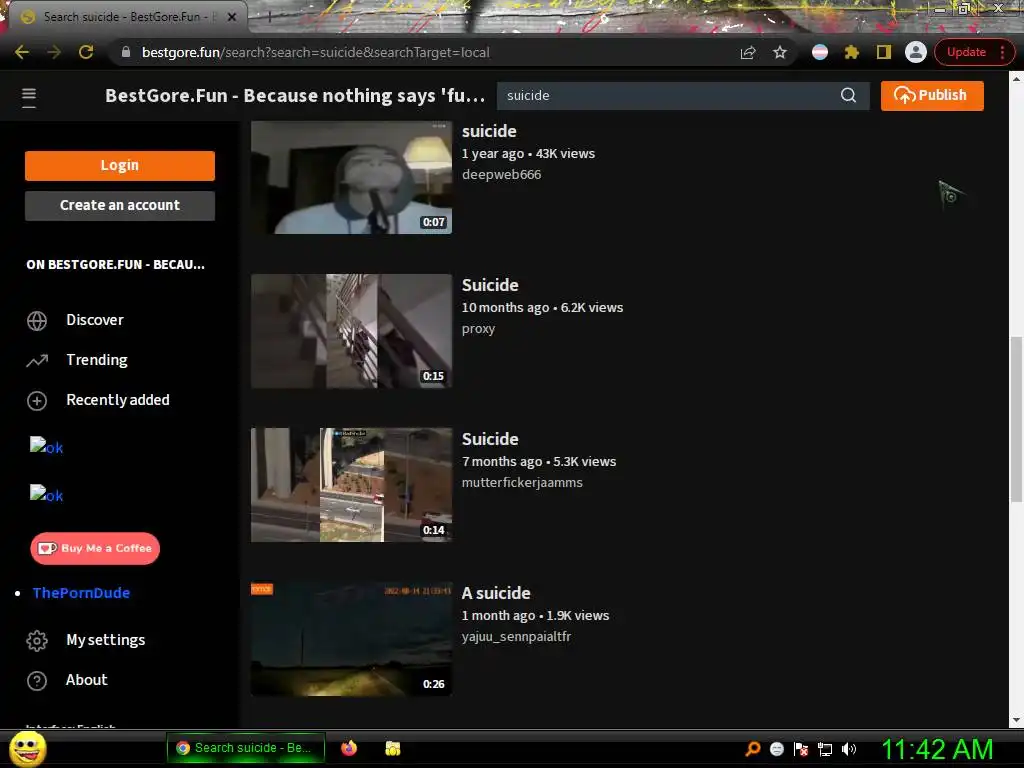The height and width of the screenshot is (768, 1024).
Task: Click the first broken 'ok' image link
Action: (x=46, y=447)
